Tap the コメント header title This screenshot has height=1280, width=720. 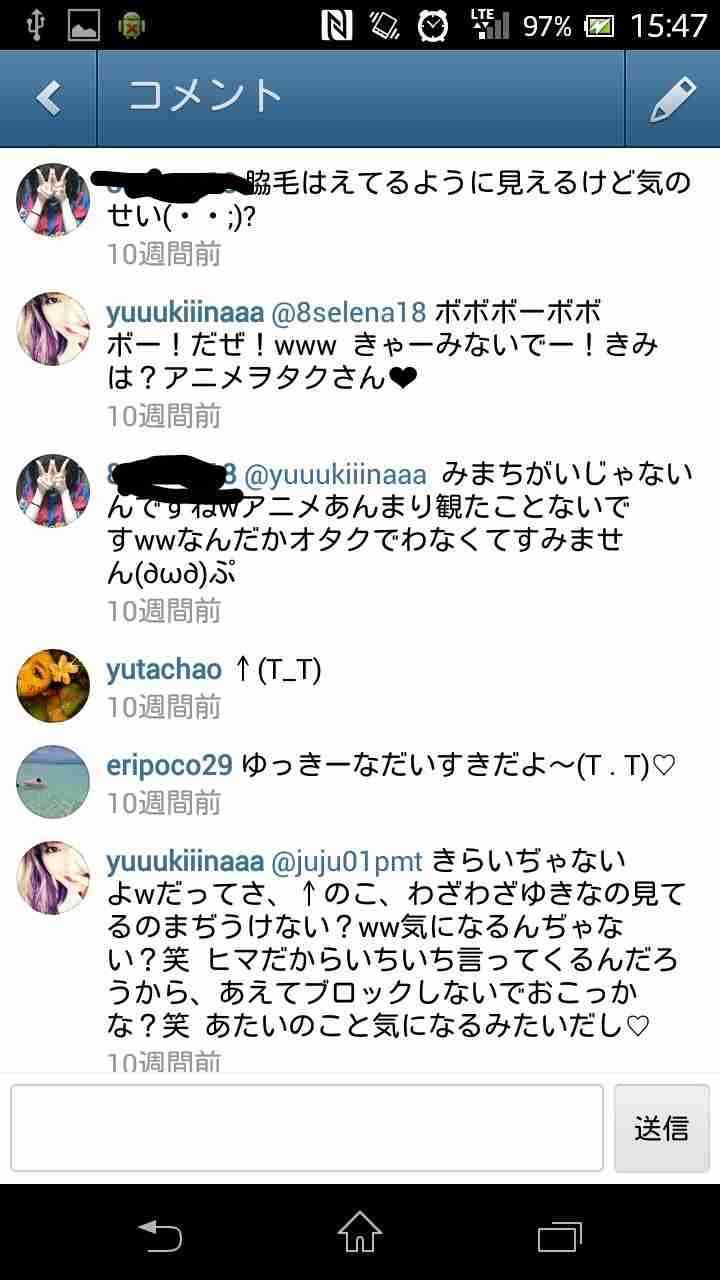[205, 97]
